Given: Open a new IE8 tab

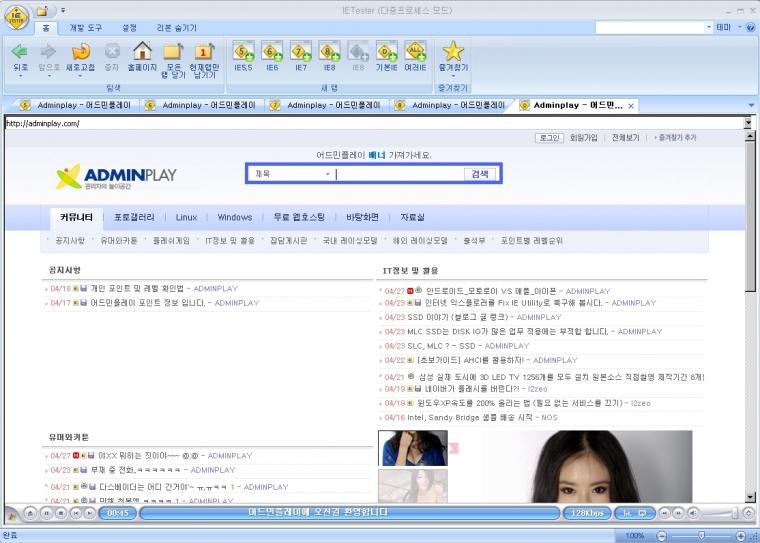Looking at the screenshot, I should pos(329,52).
